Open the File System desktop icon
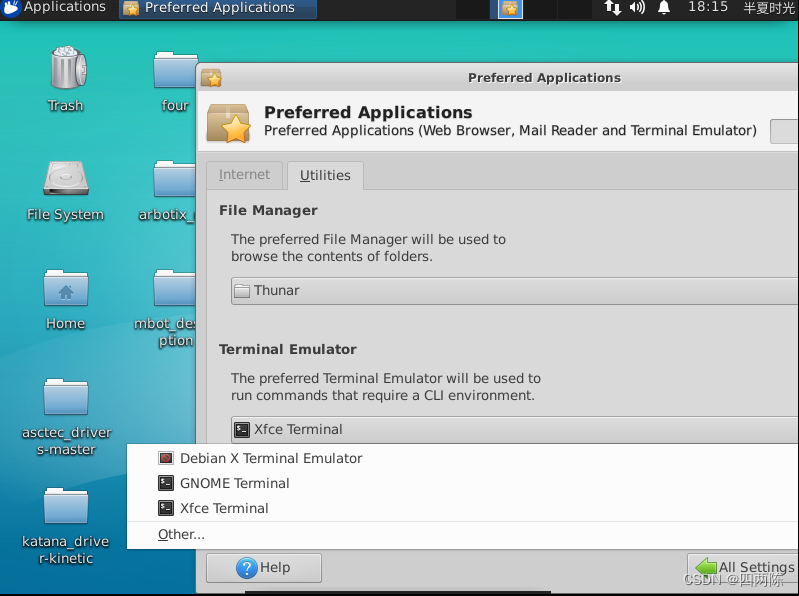 [66, 178]
